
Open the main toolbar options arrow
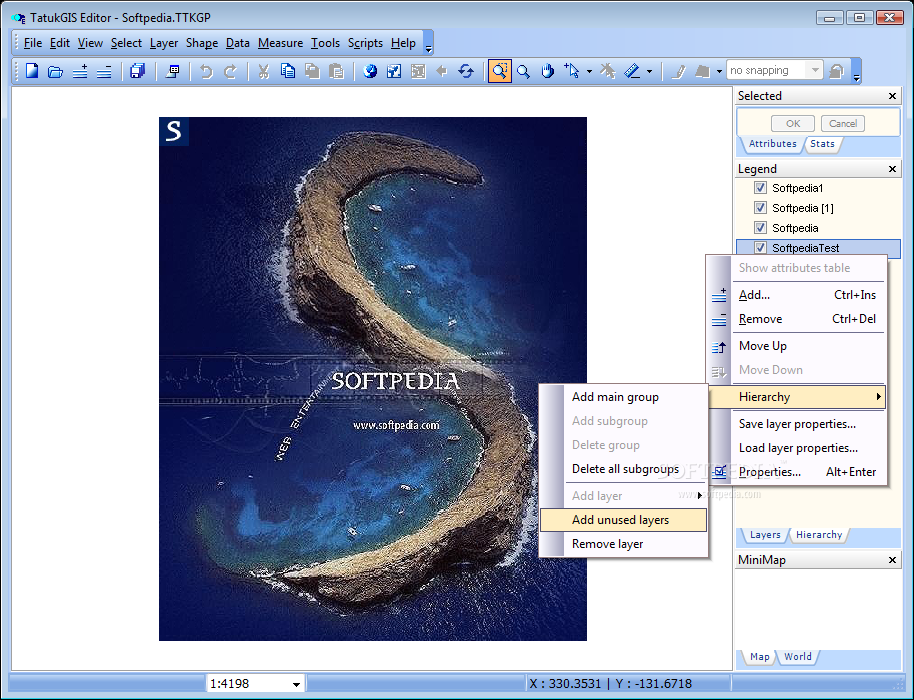point(856,71)
